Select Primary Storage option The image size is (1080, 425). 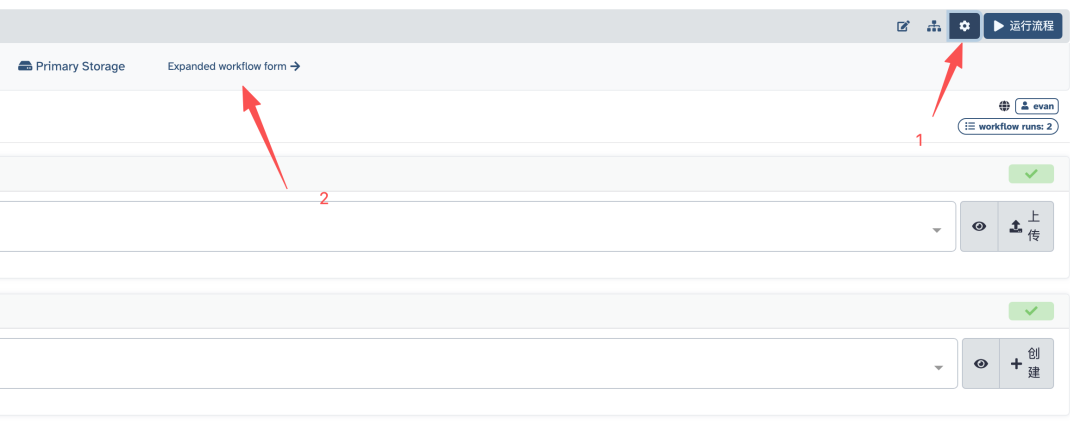tap(71, 67)
